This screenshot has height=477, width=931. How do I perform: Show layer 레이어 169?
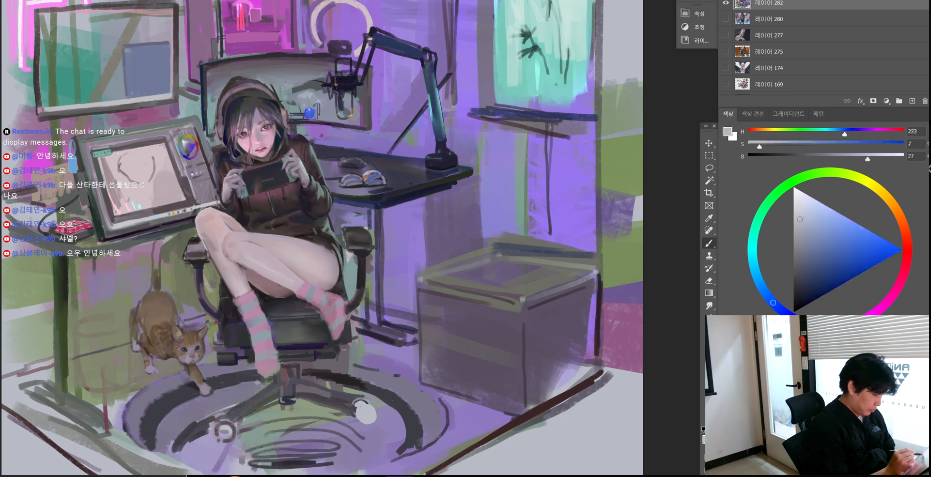click(725, 84)
